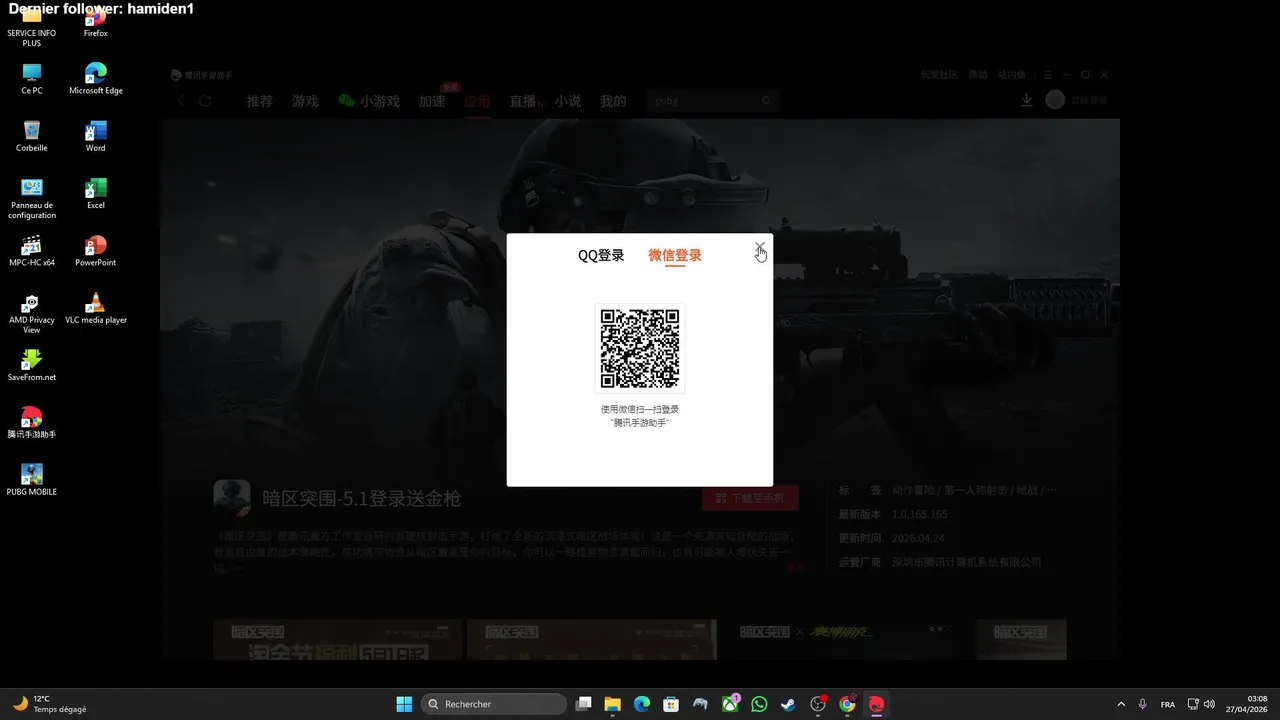1280x720 pixels.
Task: Select the MPC-HC x64 desktop icon
Action: point(32,252)
